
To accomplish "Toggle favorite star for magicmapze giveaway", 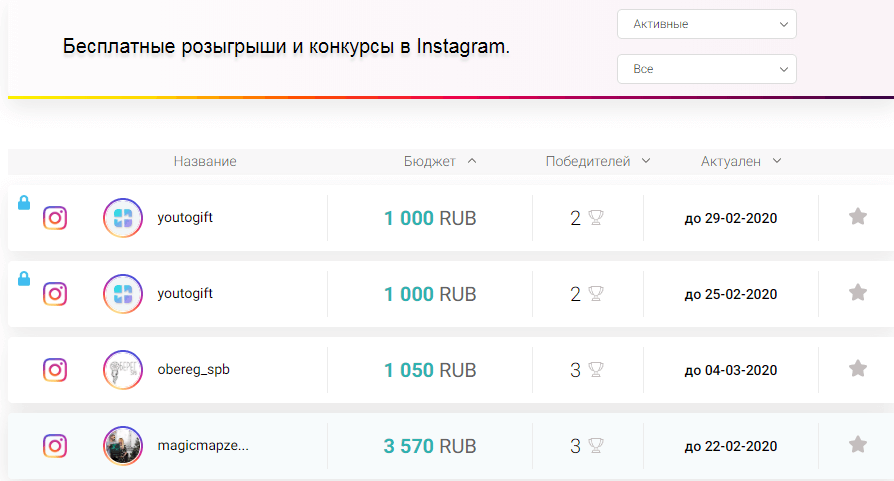I will coord(858,445).
